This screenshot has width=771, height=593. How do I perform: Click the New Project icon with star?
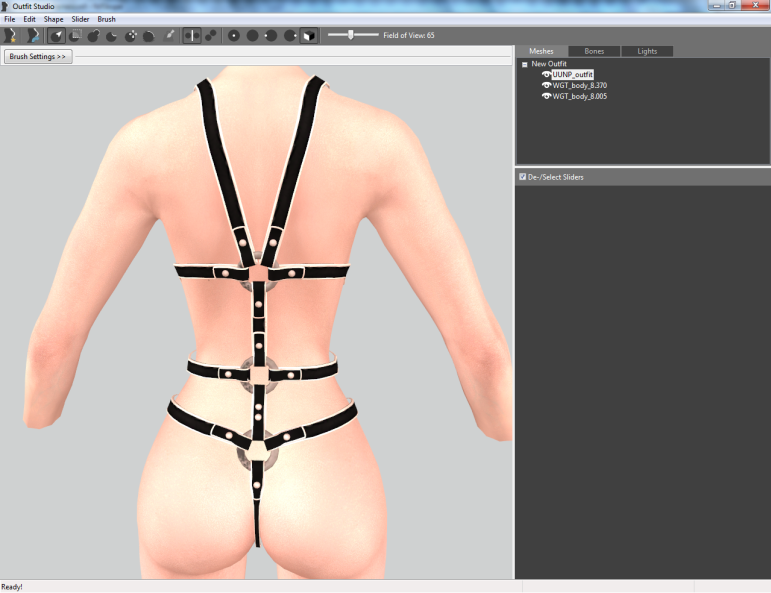10,35
